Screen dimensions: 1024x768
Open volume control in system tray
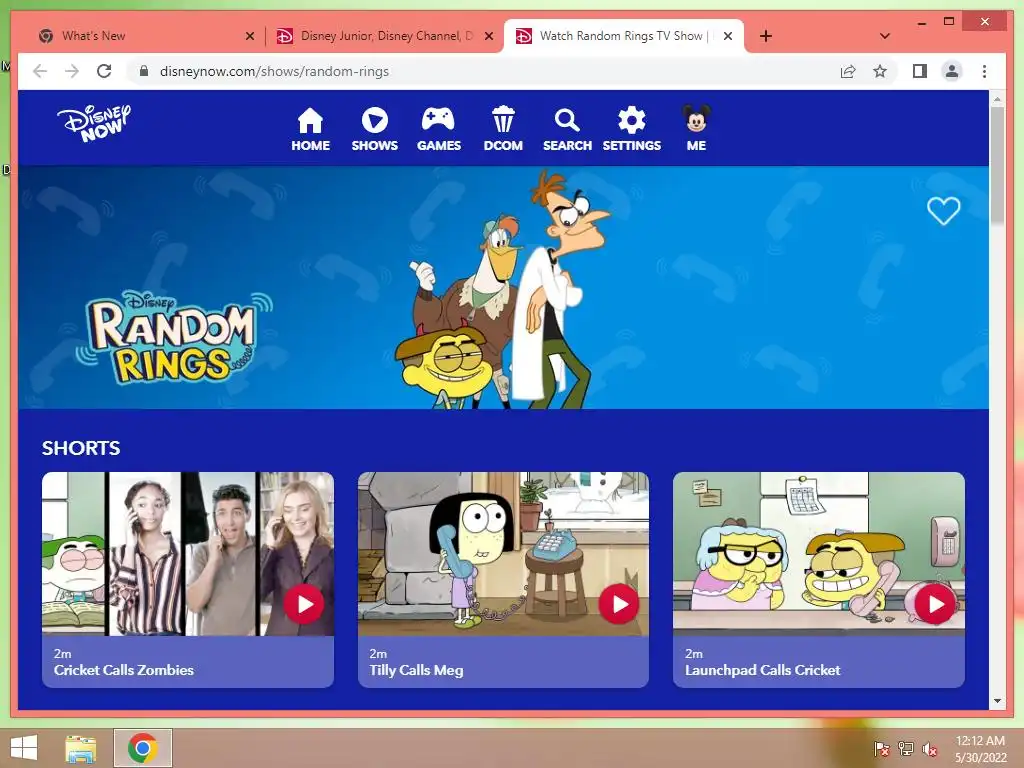coord(929,749)
